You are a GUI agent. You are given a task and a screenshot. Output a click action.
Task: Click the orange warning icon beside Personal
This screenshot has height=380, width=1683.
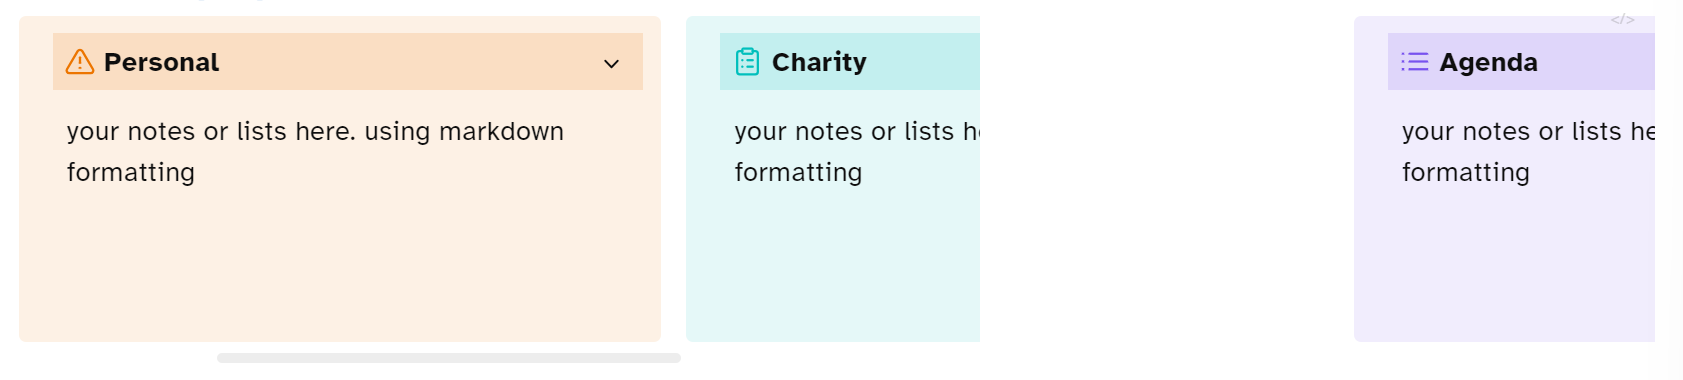point(80,62)
